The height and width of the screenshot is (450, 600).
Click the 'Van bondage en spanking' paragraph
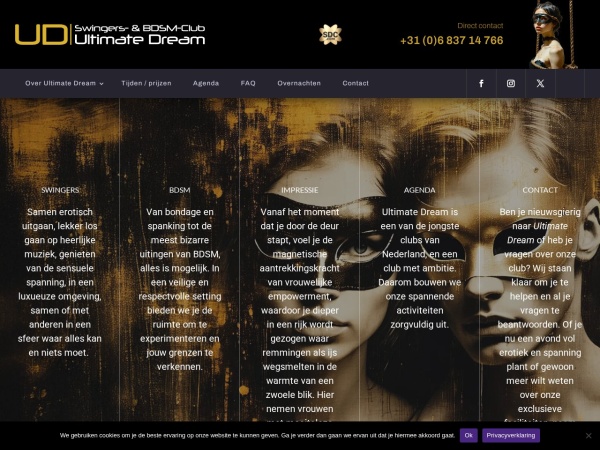[x=179, y=289]
